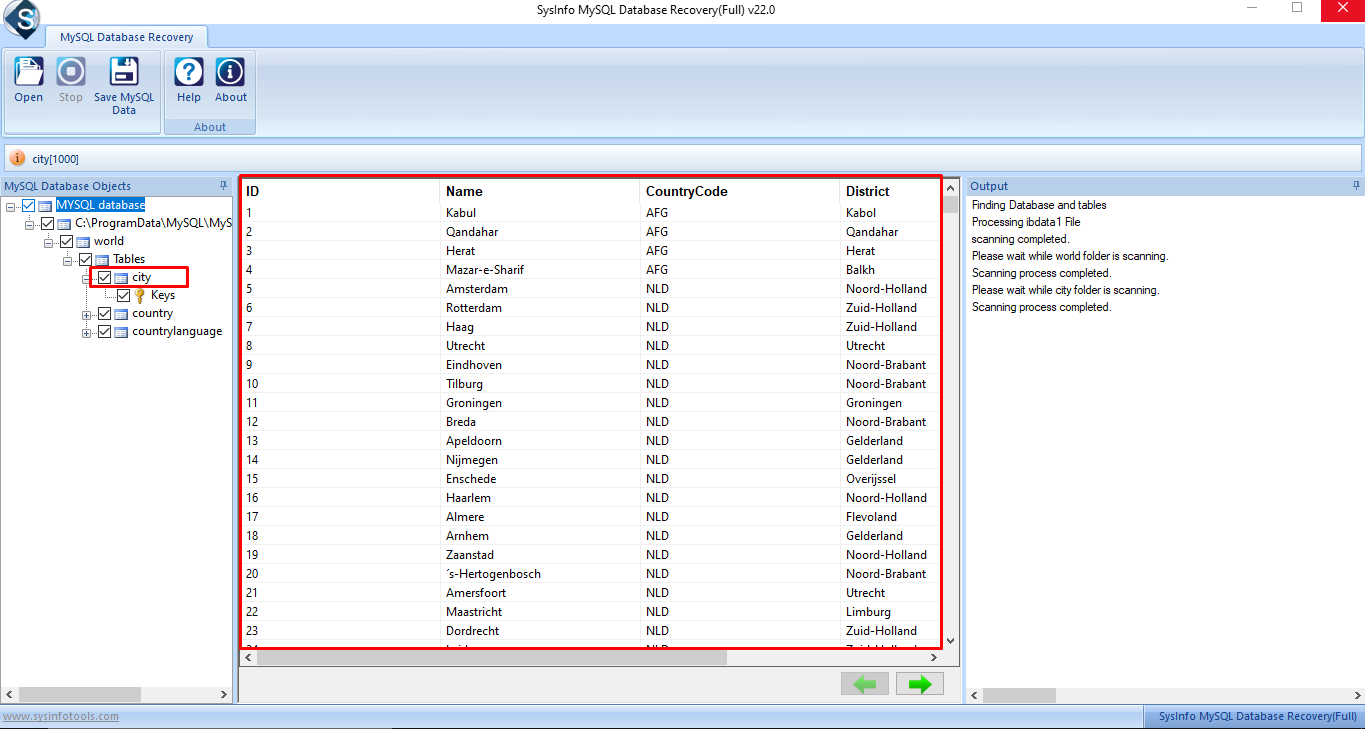Click the CountryCode column header
This screenshot has width=1365, height=729.
[x=686, y=191]
